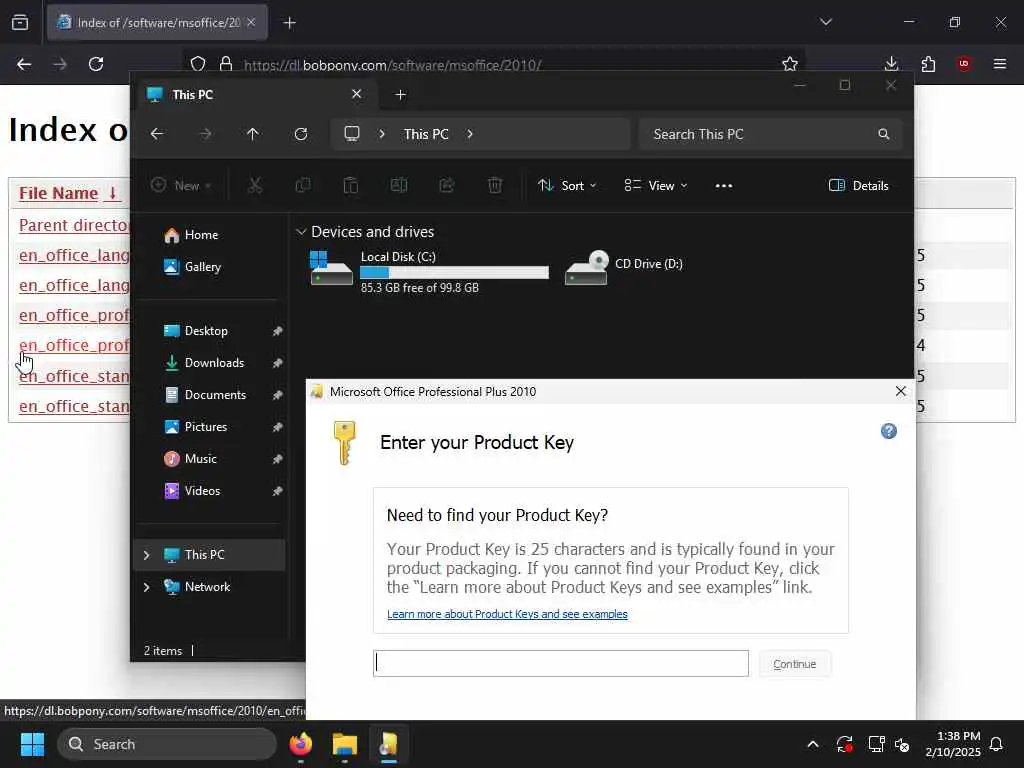1024x768 pixels.
Task: Click the Firefox back arrow
Action: click(24, 64)
